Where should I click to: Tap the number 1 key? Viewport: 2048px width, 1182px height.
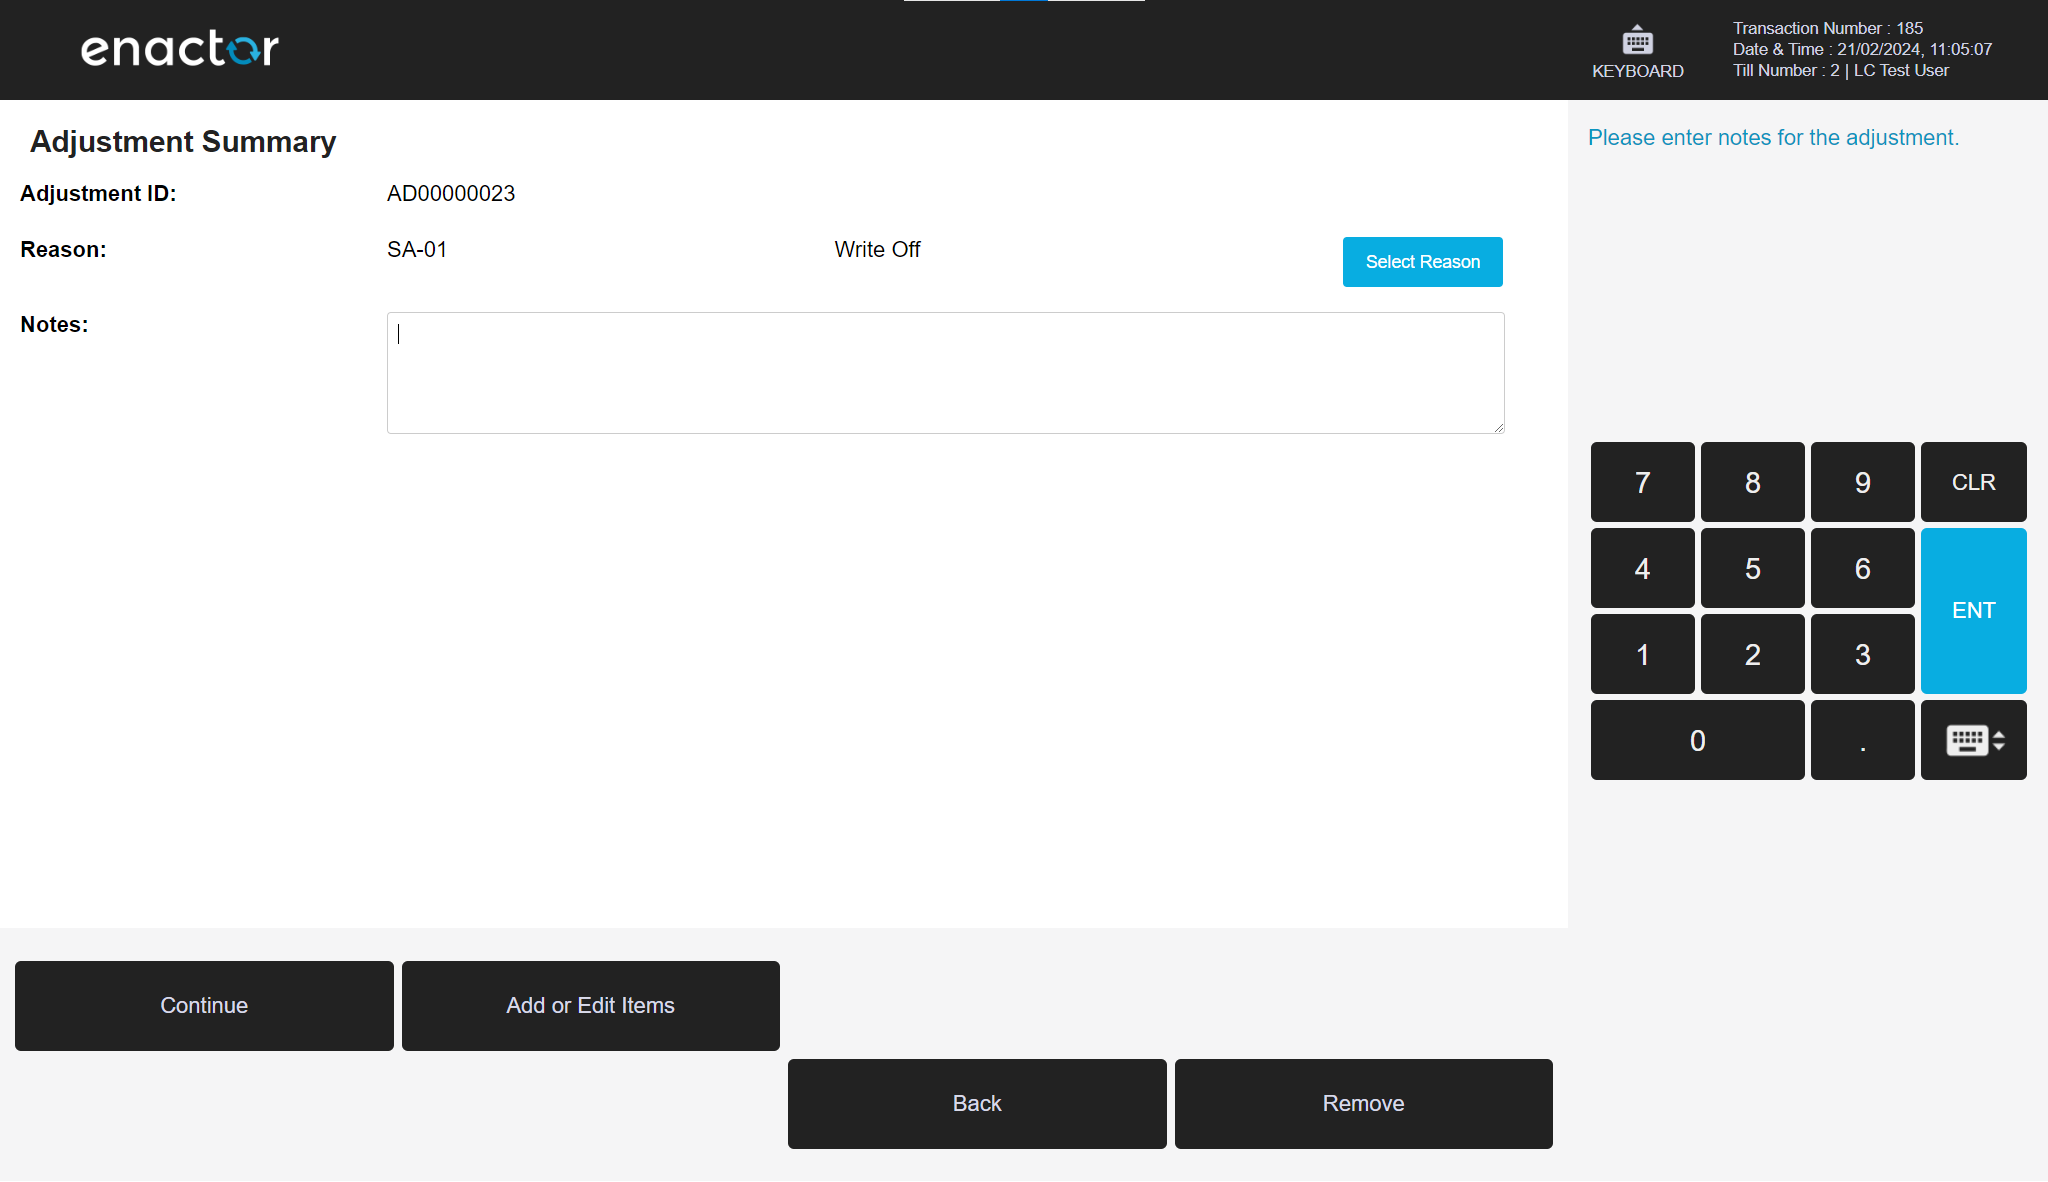click(x=1642, y=654)
